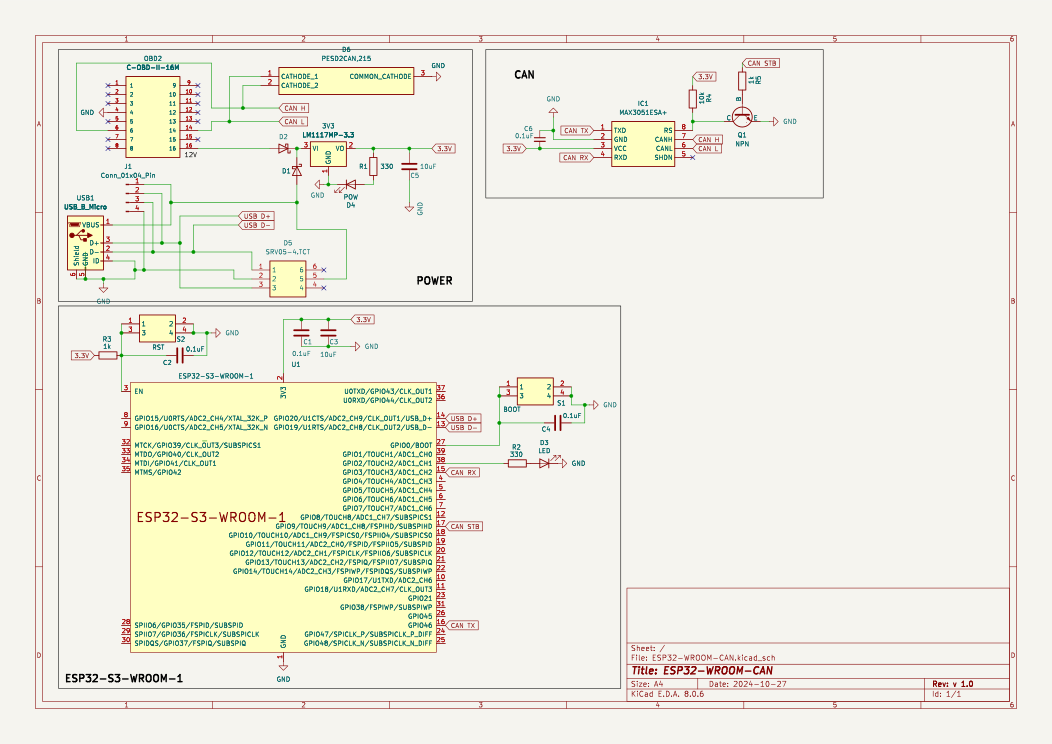Click the POWER section heading
The width and height of the screenshot is (1052, 744).
click(434, 280)
